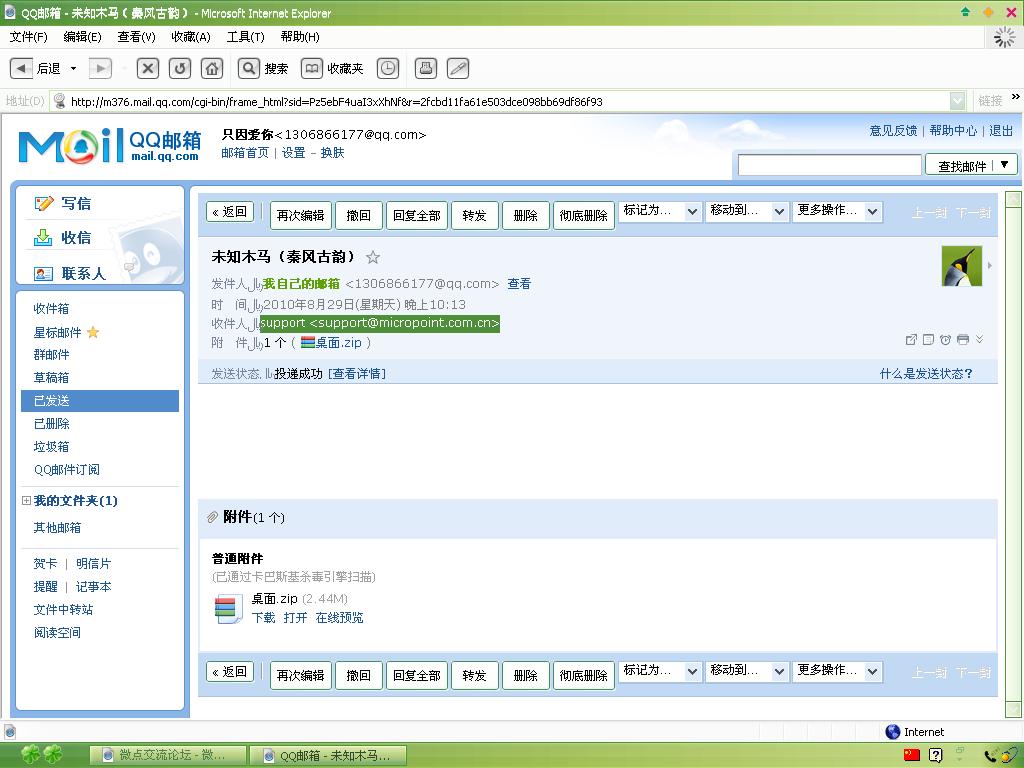Click the browser address URL field
This screenshot has width=1024, height=768.
point(500,101)
